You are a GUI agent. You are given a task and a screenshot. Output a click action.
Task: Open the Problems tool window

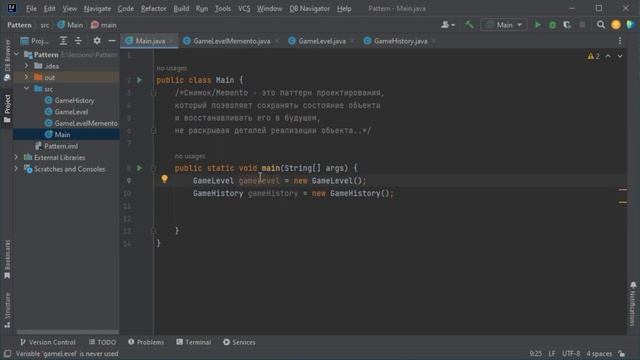tap(146, 342)
